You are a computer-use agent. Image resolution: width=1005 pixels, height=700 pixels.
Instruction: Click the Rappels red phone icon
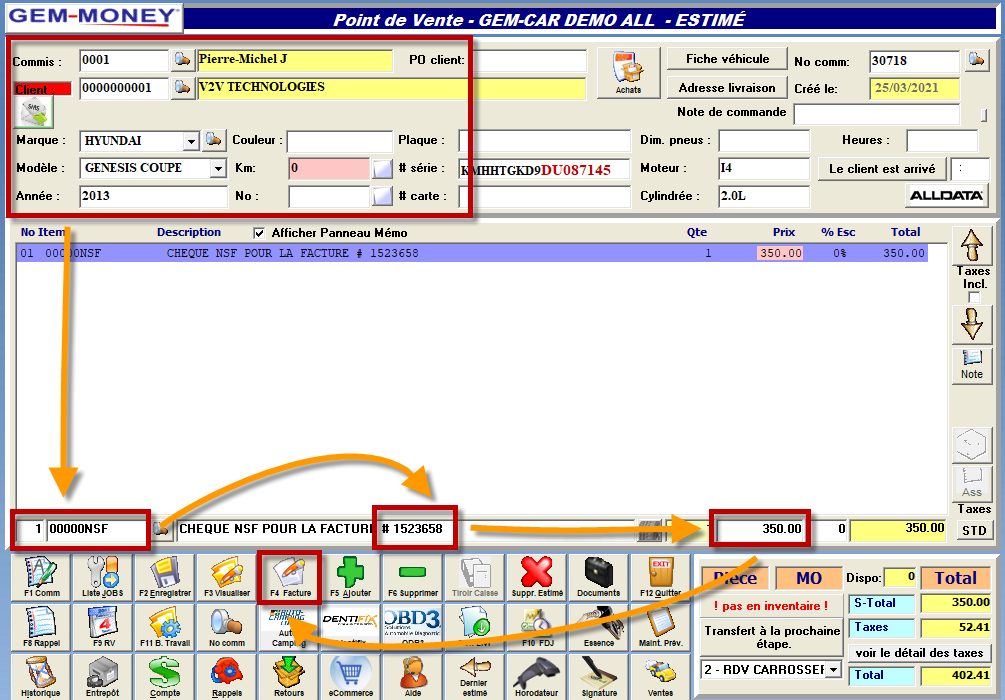[x=227, y=676]
